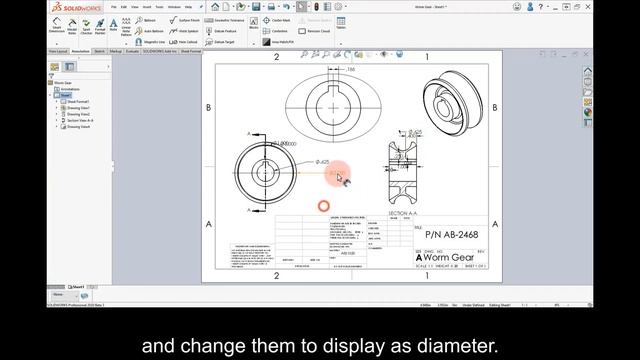Switch to the Sketch tab
This screenshot has width=640, height=360.
coord(100,51)
